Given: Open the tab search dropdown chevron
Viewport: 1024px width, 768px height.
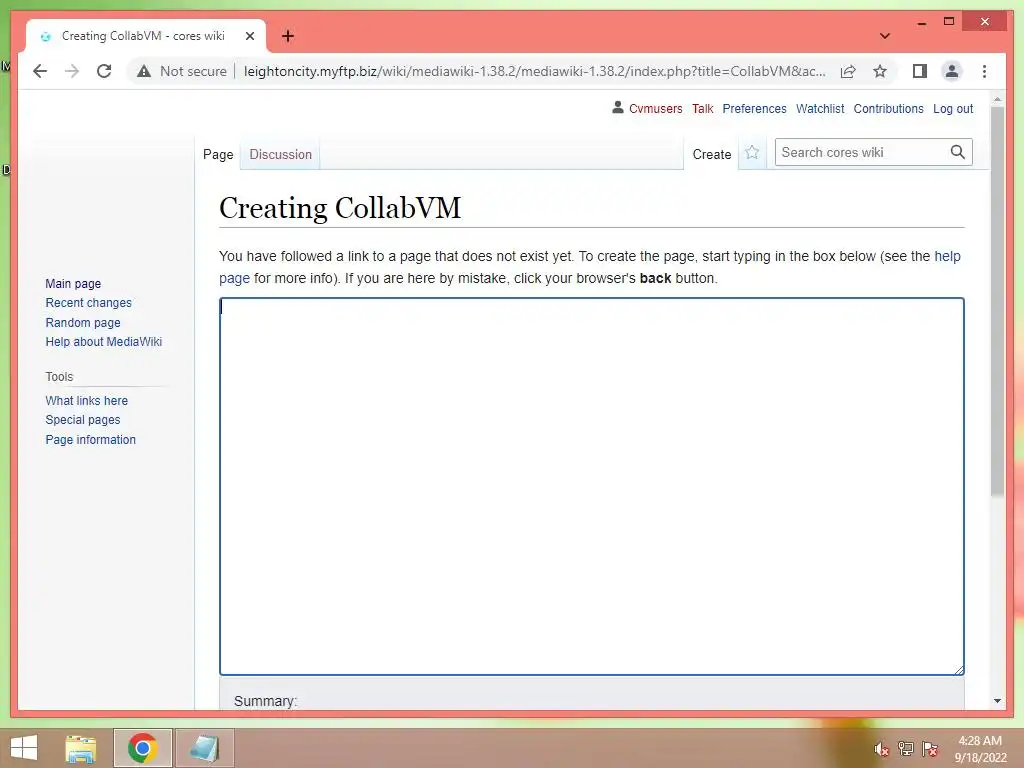Looking at the screenshot, I should point(885,36).
